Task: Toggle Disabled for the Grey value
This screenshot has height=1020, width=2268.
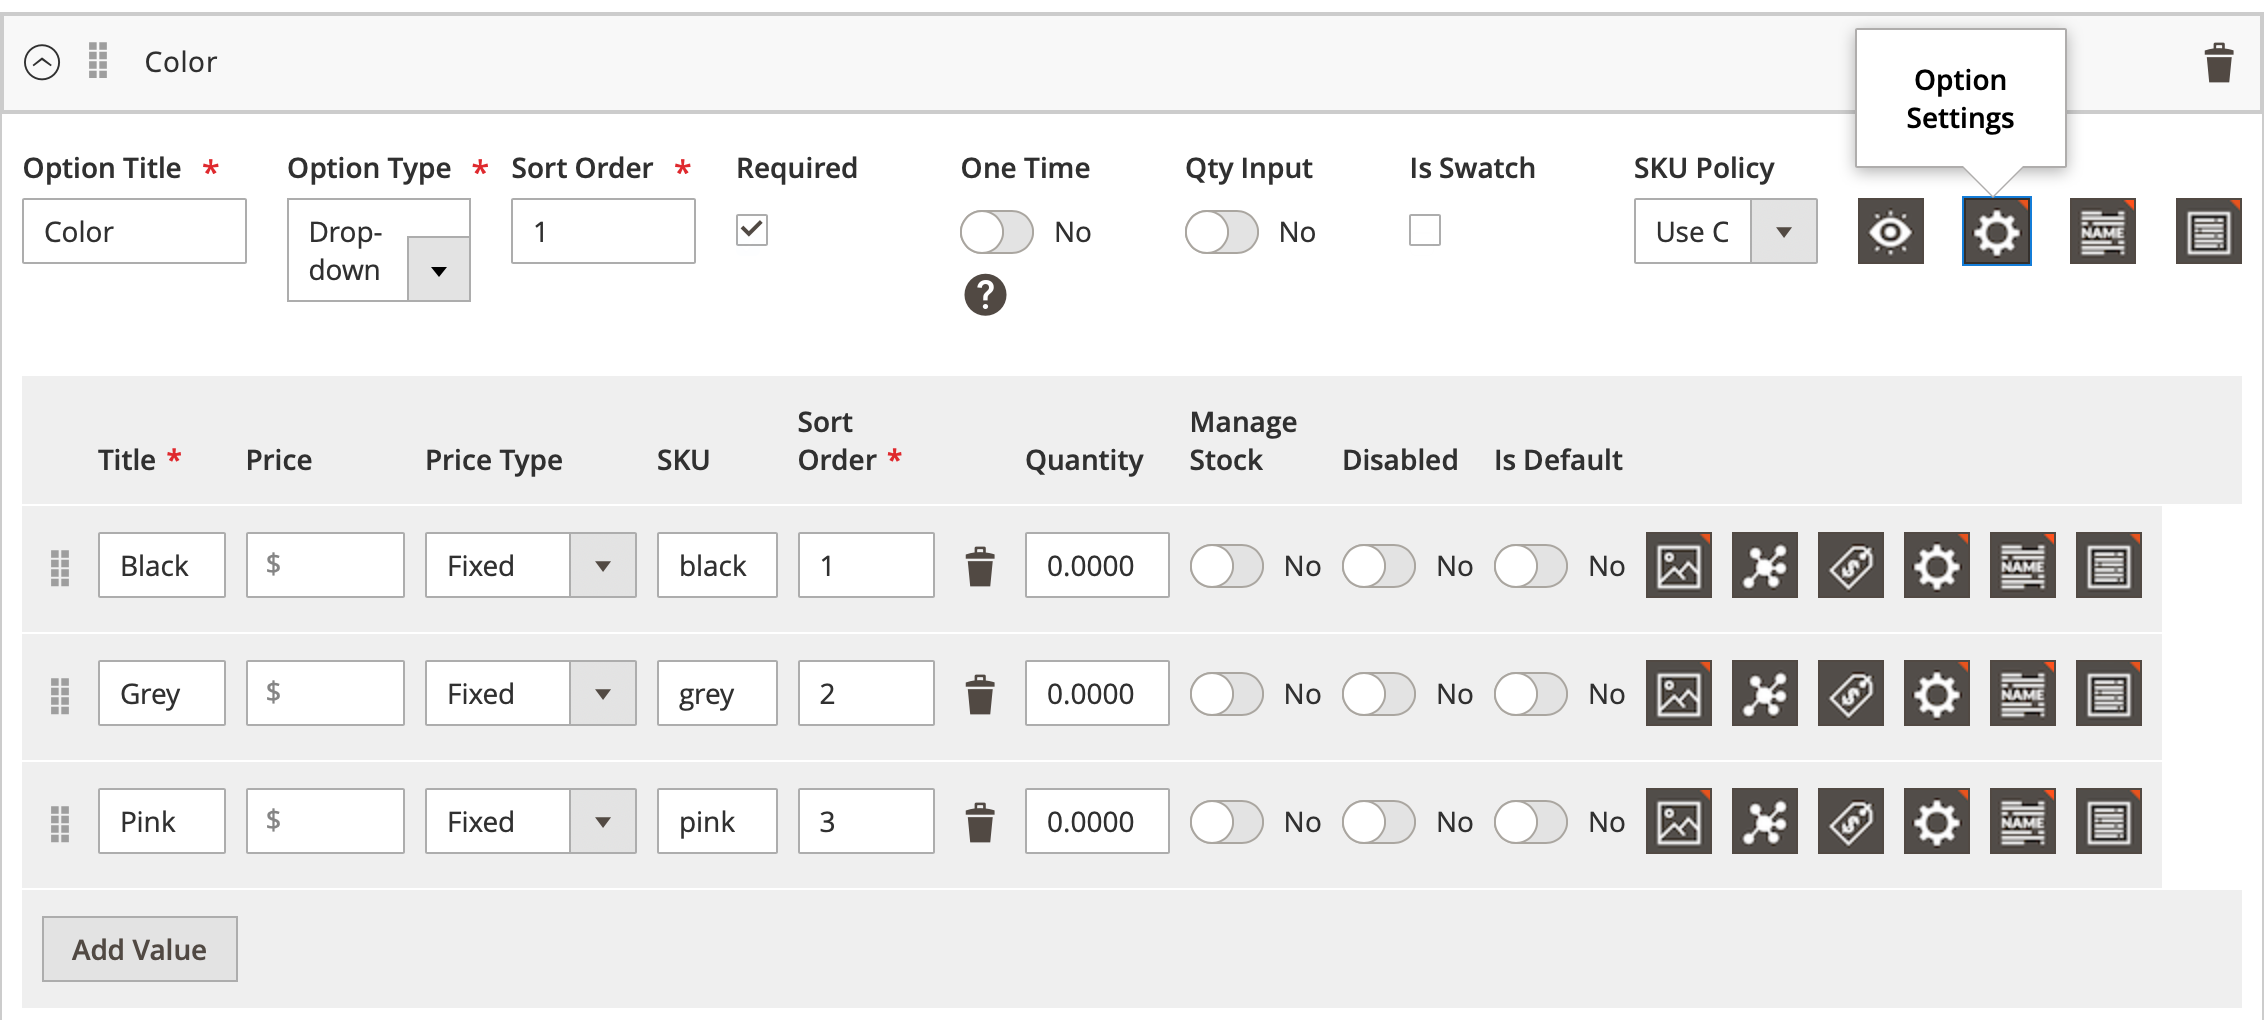Action: (x=1378, y=694)
